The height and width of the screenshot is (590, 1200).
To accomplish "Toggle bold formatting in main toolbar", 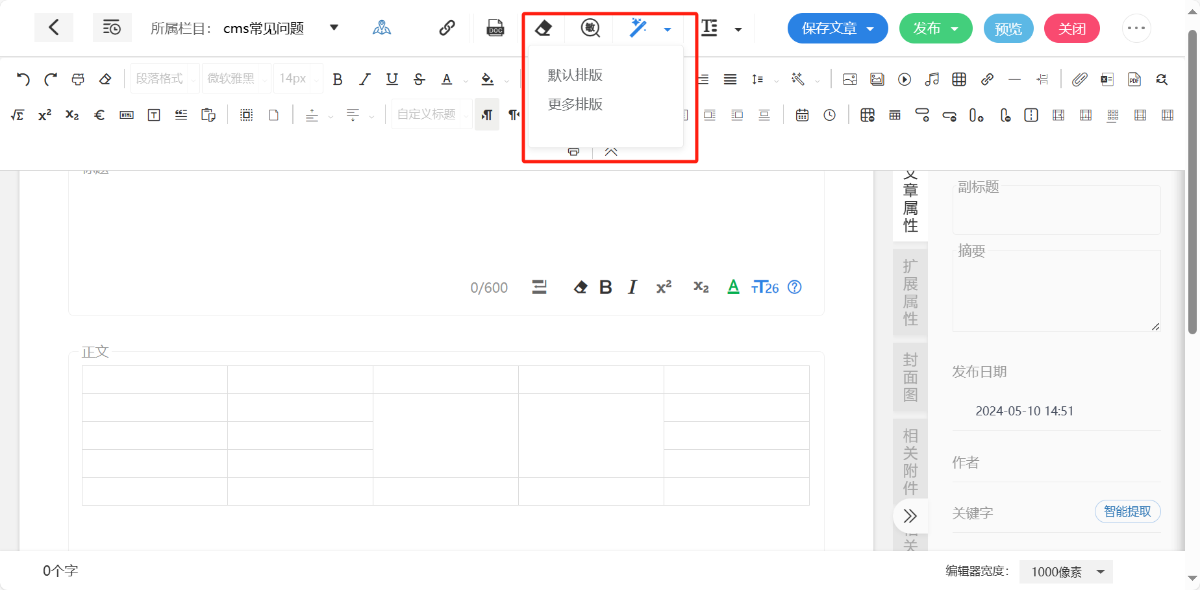I will click(x=338, y=79).
